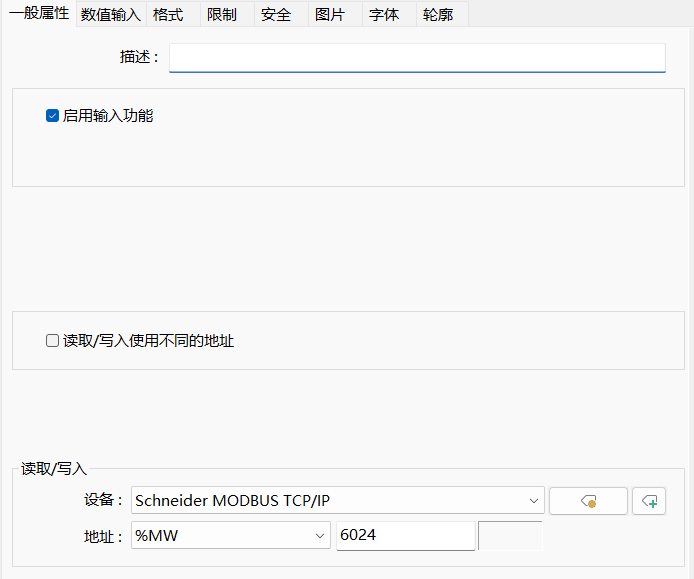Expand the 设备 Schneider MODBUS TCP/IP dropdown
The image size is (694, 579).
click(x=338, y=500)
